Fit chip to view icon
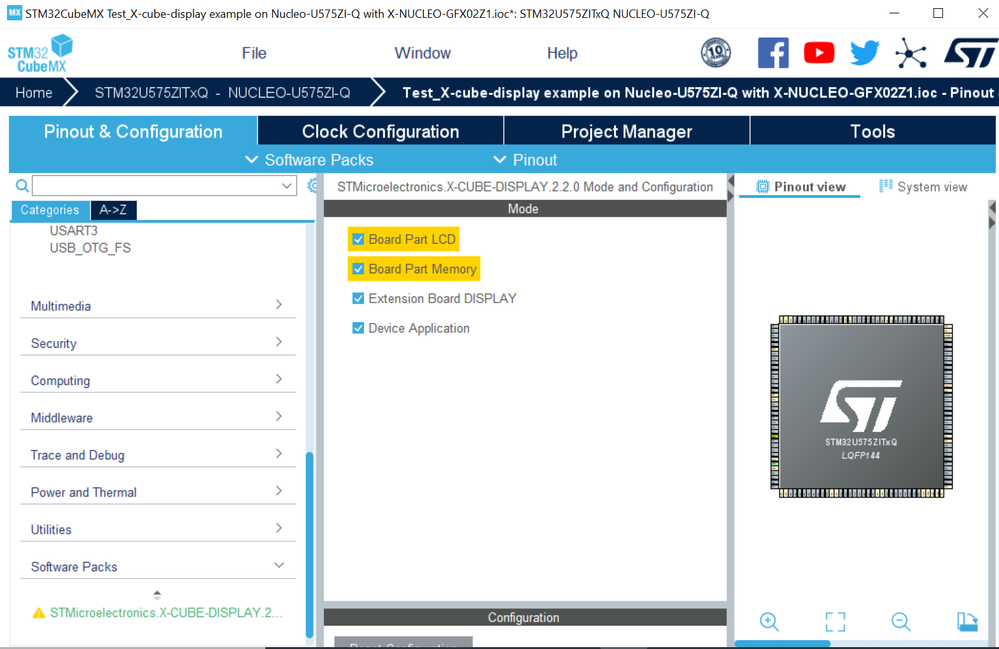 click(835, 621)
